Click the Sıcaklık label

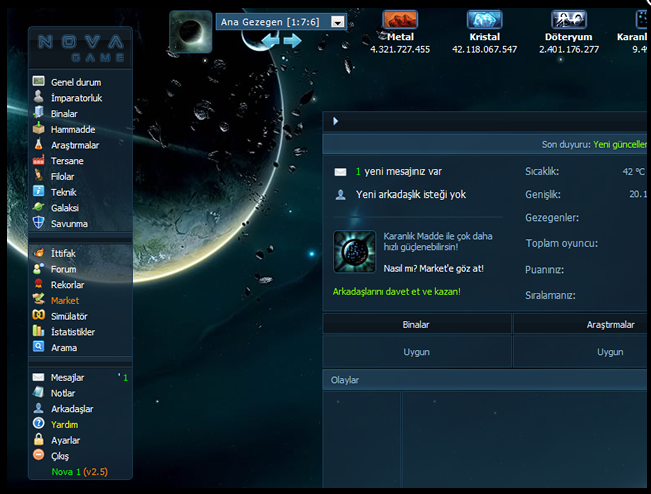(542, 171)
